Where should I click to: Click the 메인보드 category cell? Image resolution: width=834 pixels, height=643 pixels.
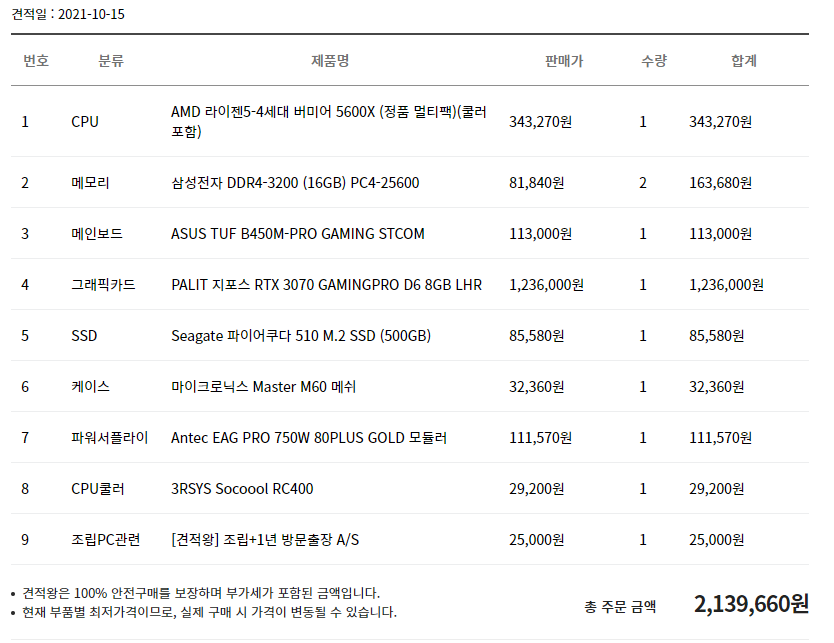[97, 234]
